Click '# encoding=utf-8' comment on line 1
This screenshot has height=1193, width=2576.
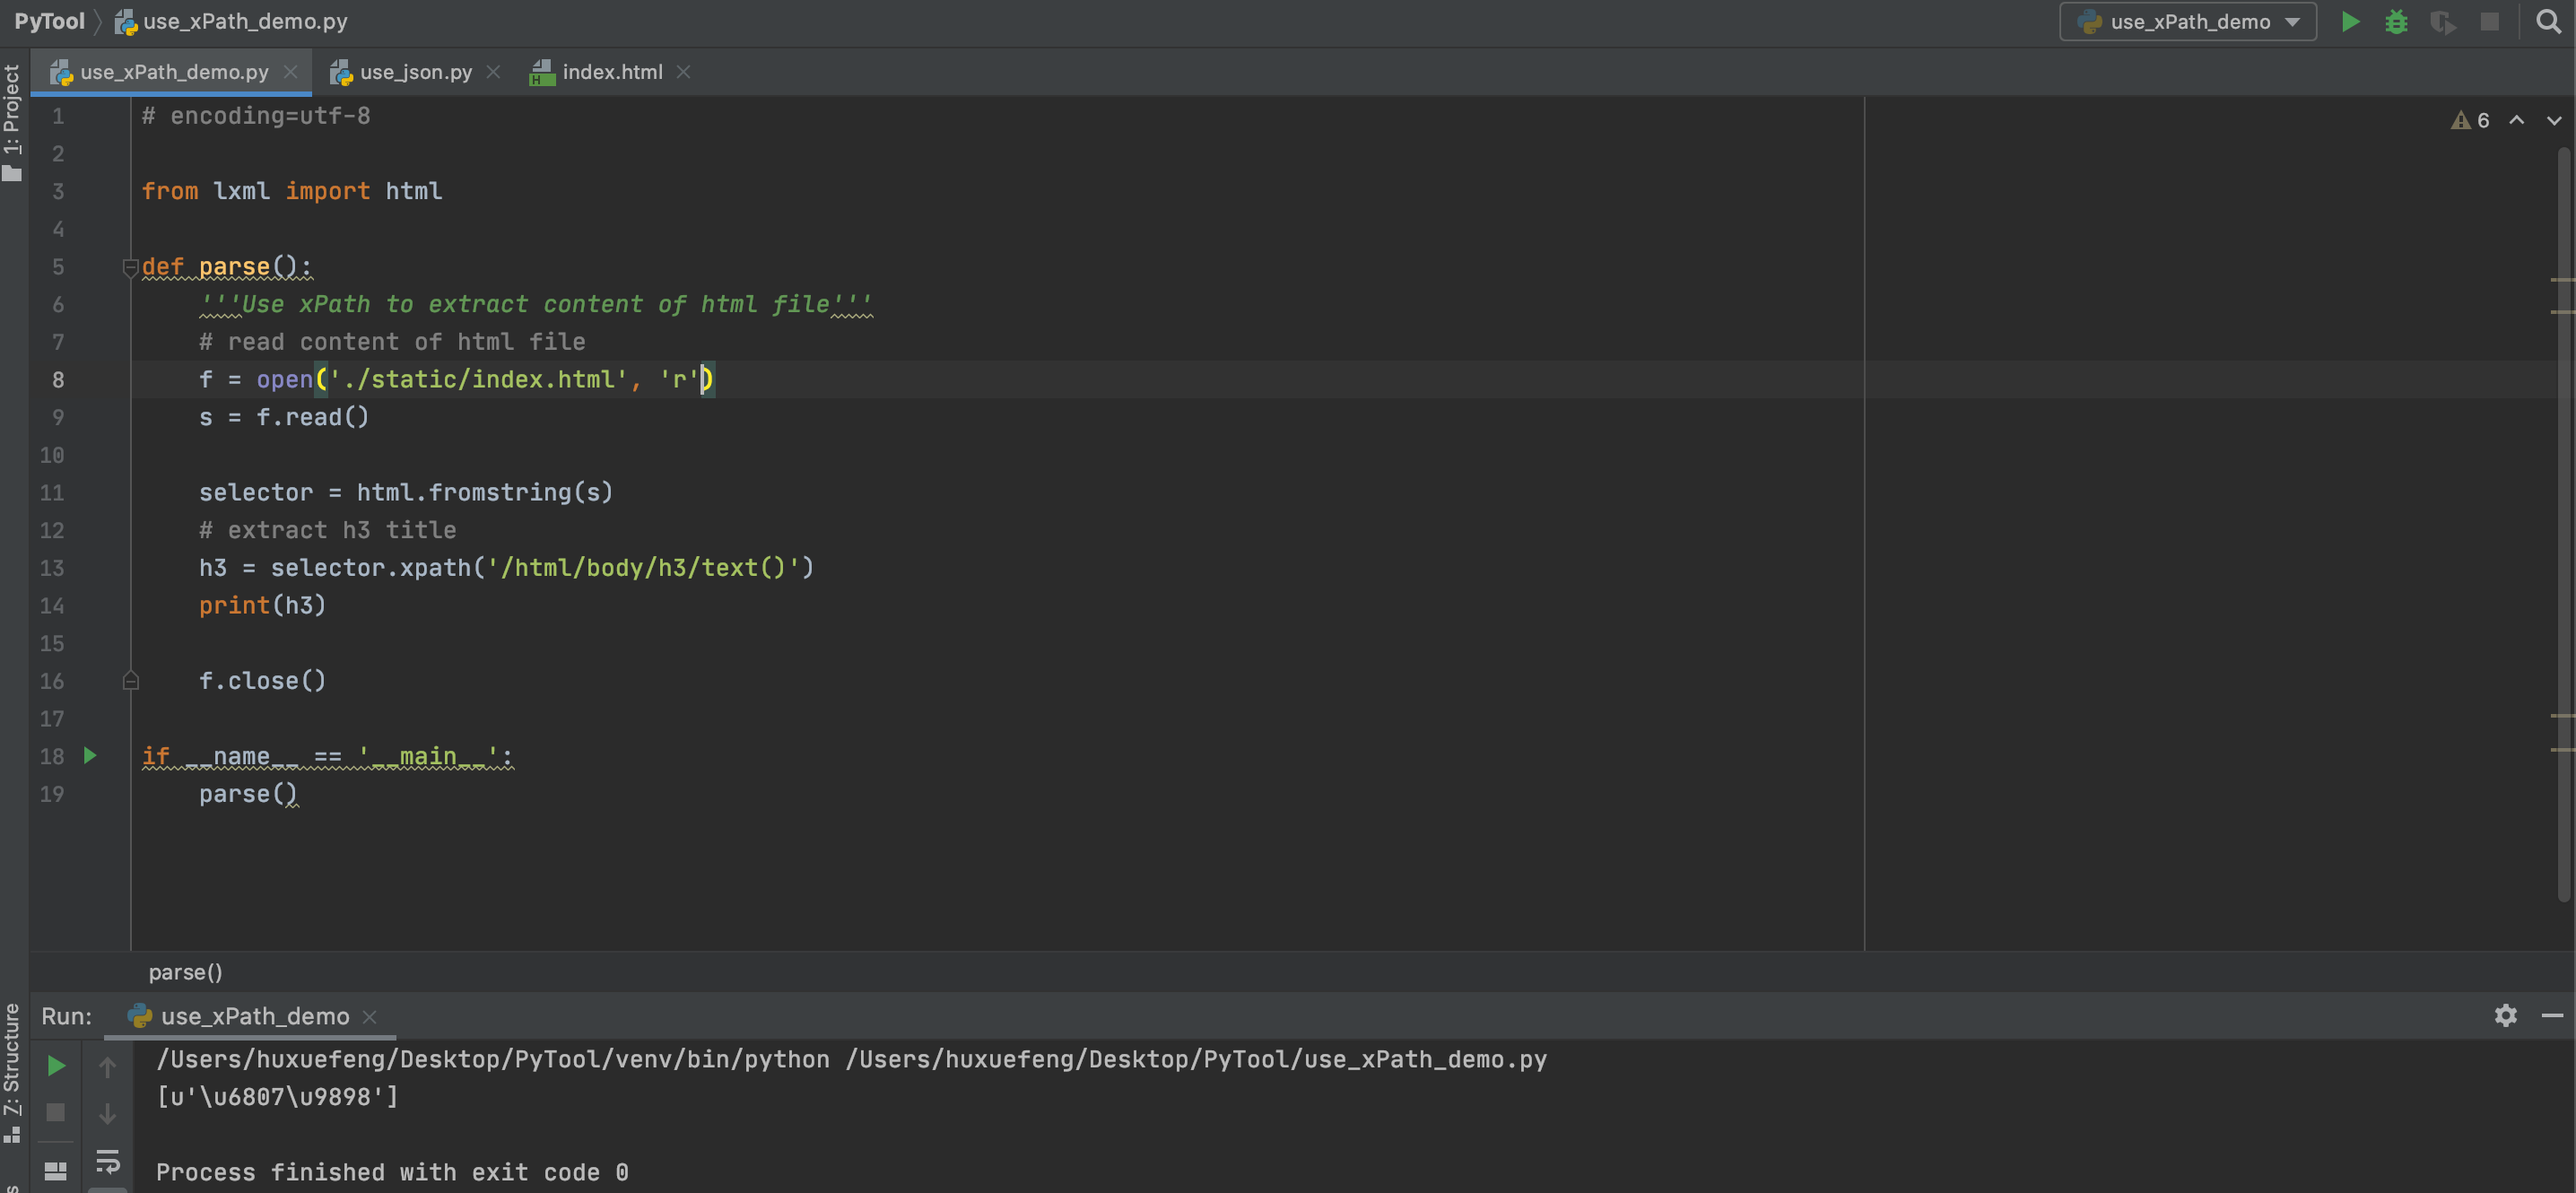click(x=256, y=116)
